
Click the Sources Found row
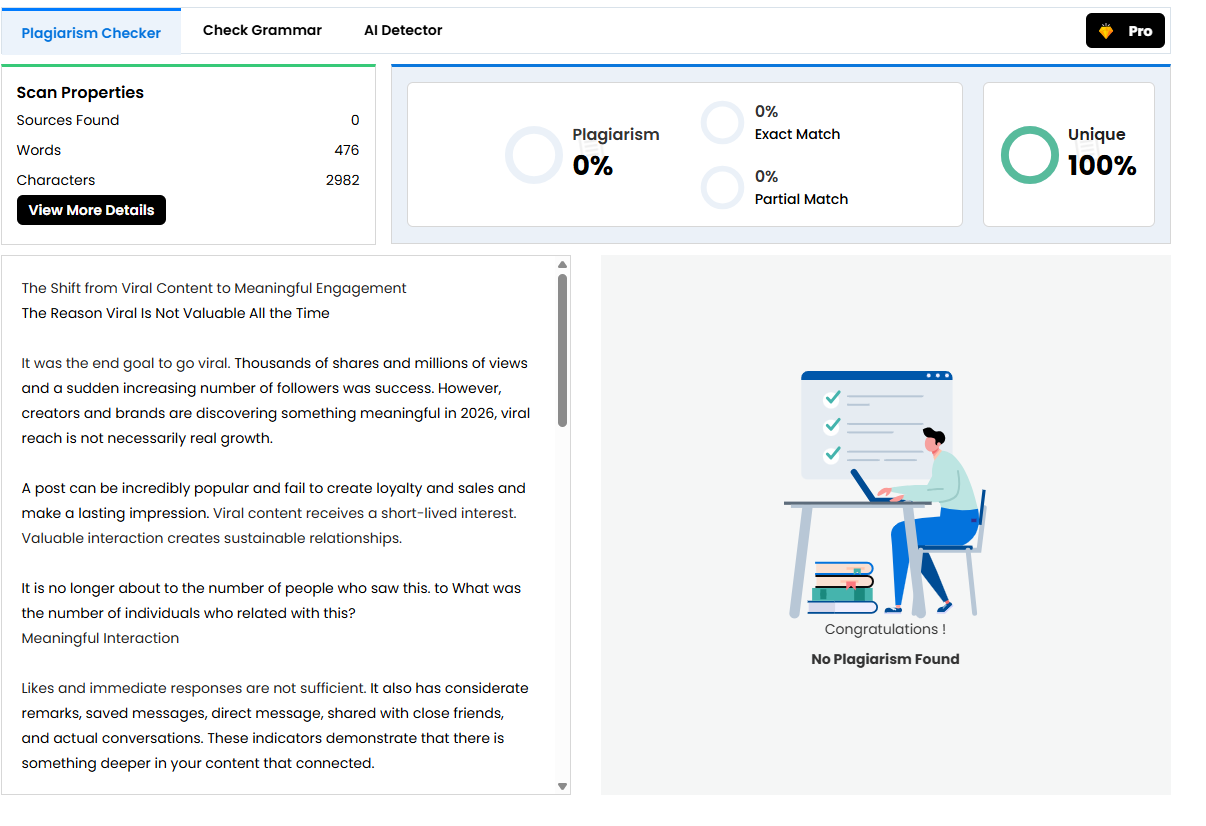point(188,120)
